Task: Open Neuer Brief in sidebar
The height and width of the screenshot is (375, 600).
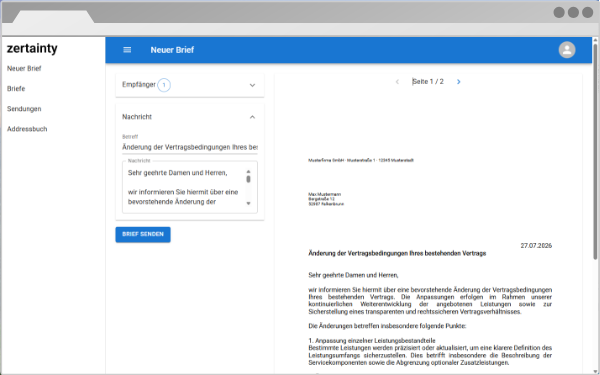Action: (x=24, y=68)
